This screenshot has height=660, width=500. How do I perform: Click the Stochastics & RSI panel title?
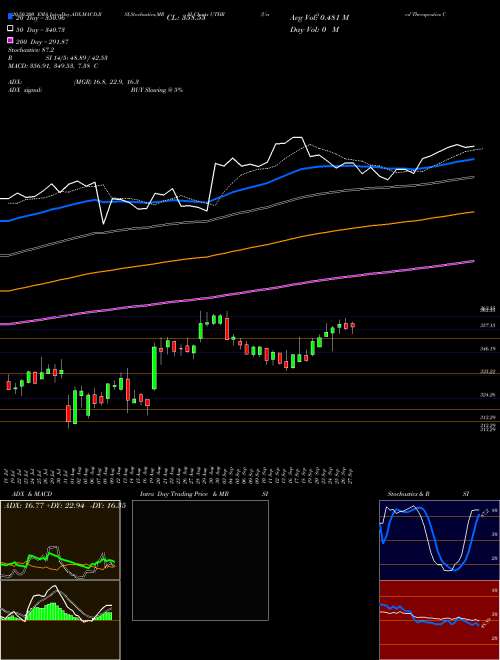pyautogui.click(x=428, y=494)
